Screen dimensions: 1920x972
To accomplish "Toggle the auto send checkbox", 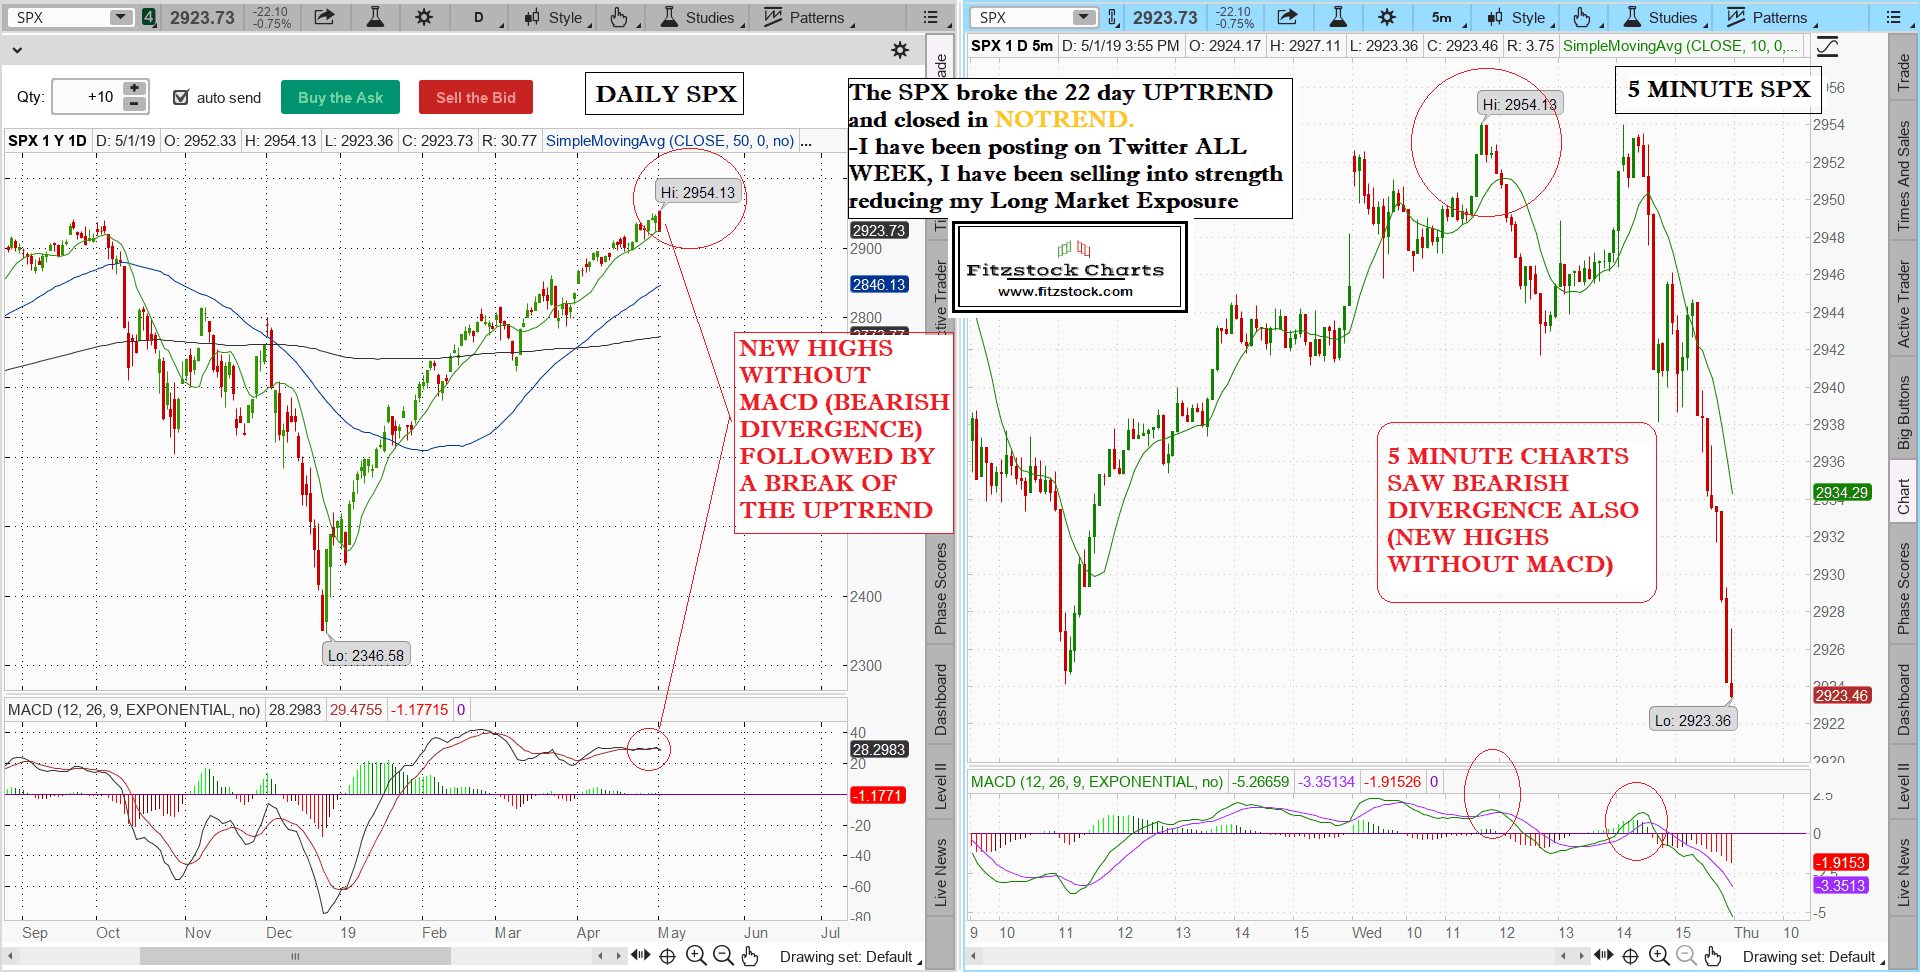I will pyautogui.click(x=181, y=97).
